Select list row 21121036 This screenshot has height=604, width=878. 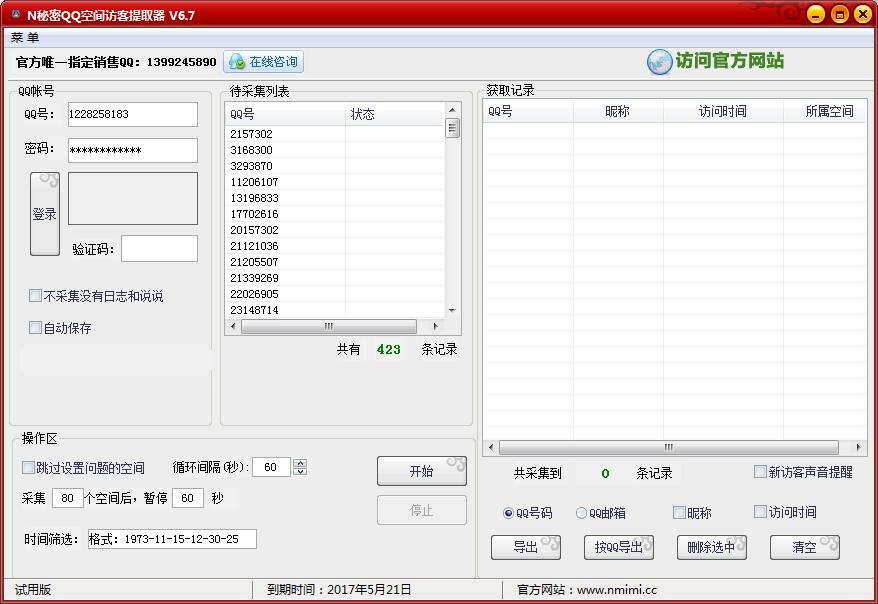pyautogui.click(x=335, y=246)
